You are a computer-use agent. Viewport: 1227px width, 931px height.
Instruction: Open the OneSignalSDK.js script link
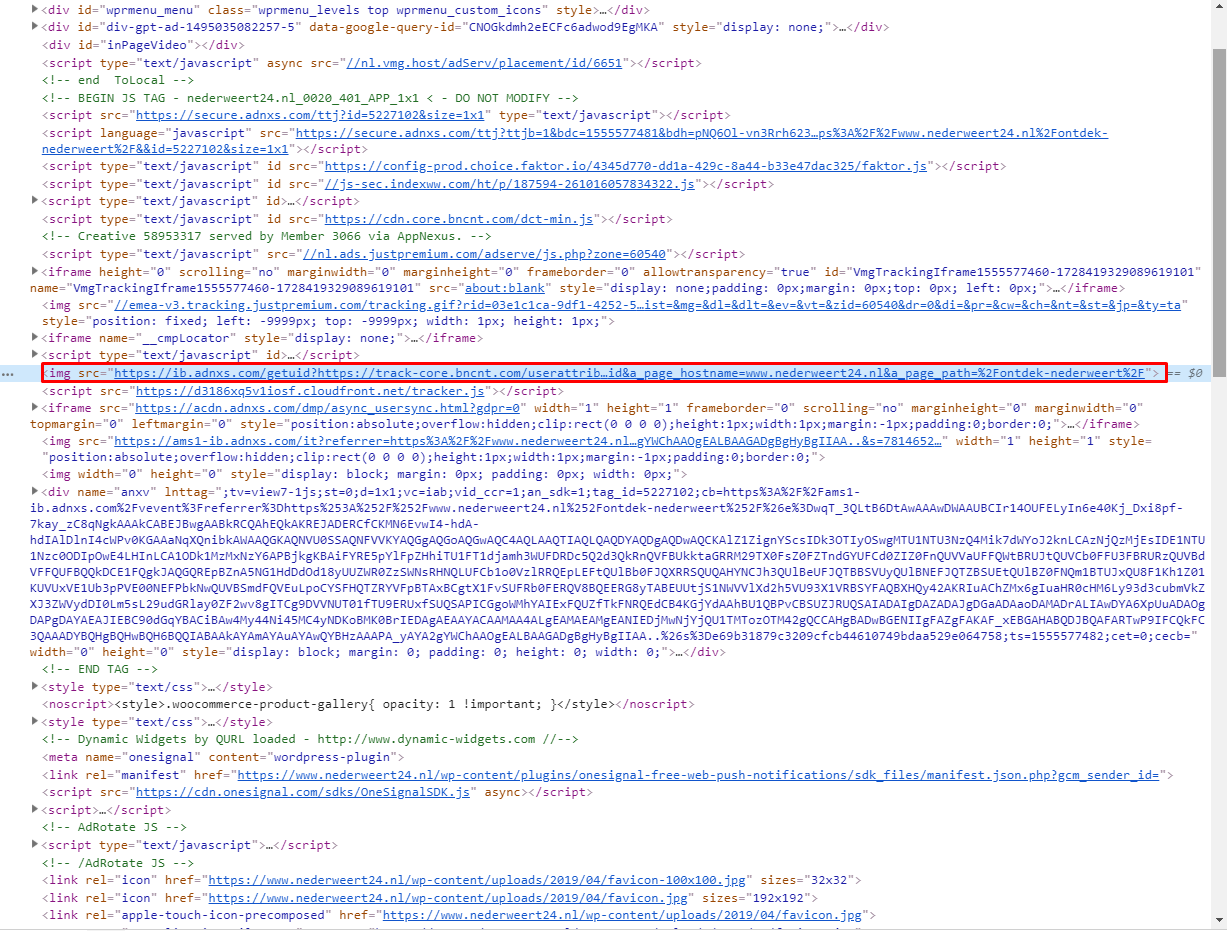click(303, 792)
